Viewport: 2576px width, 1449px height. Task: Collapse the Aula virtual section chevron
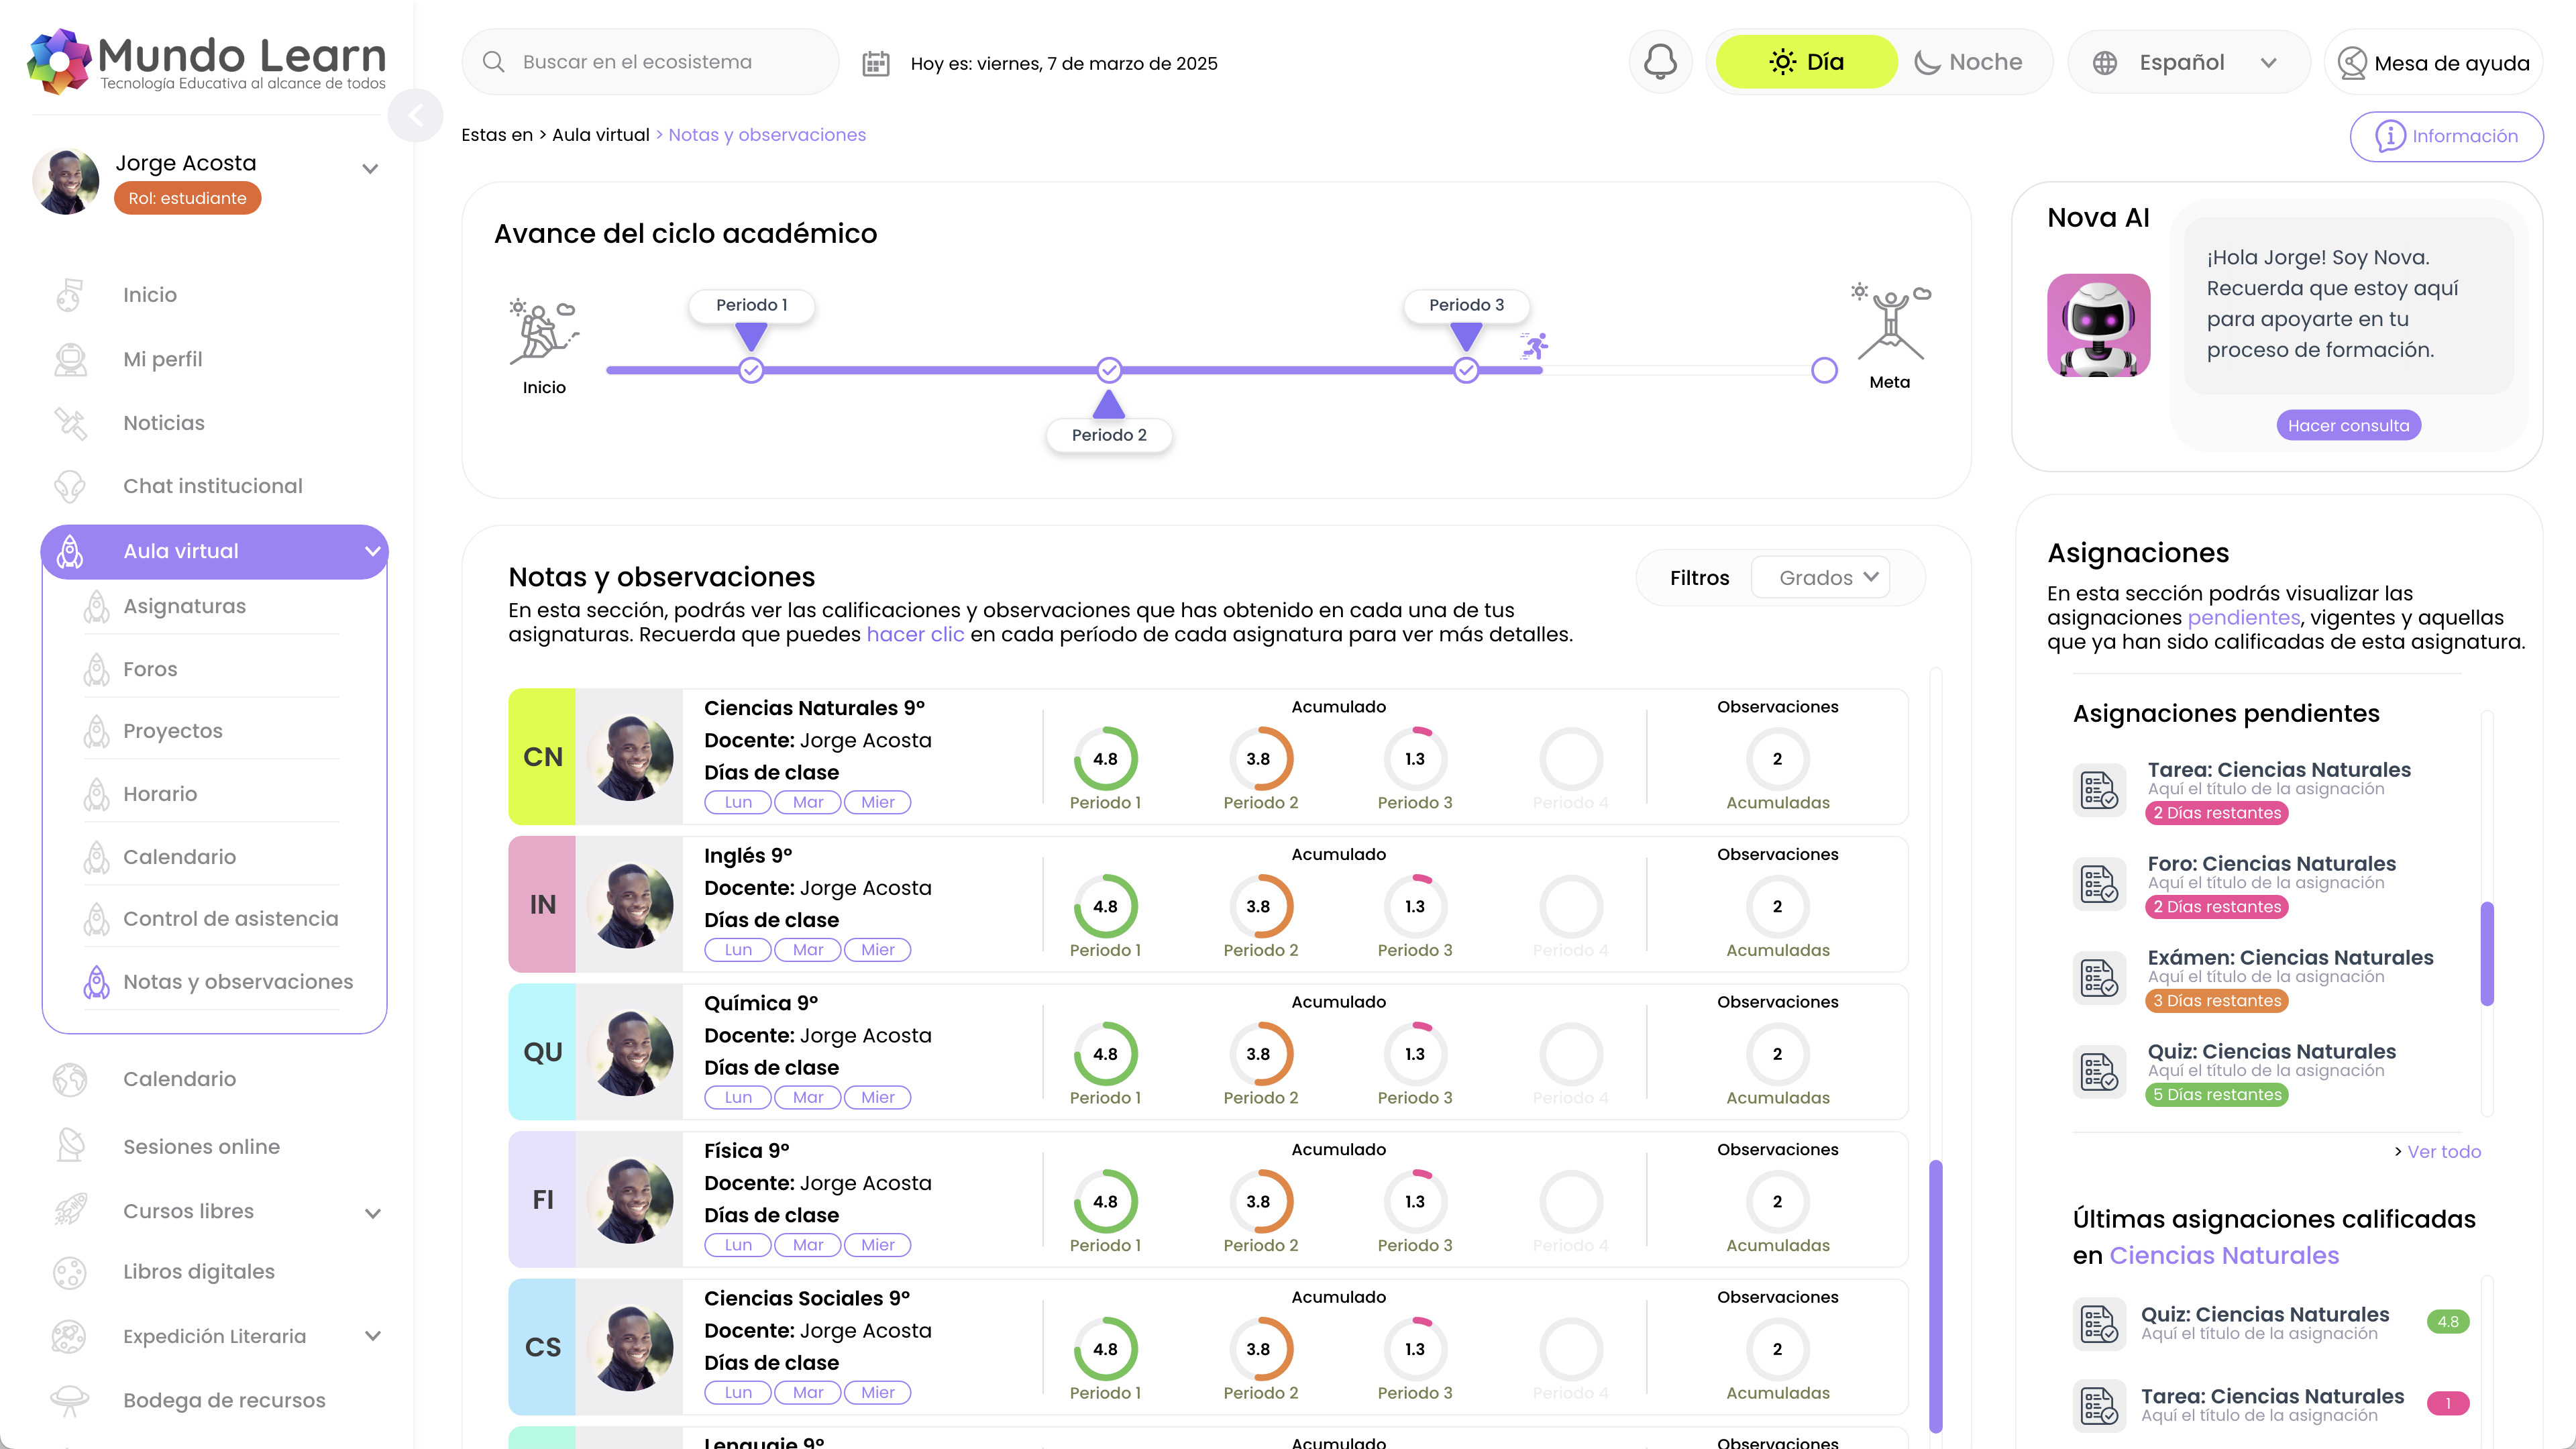point(372,551)
